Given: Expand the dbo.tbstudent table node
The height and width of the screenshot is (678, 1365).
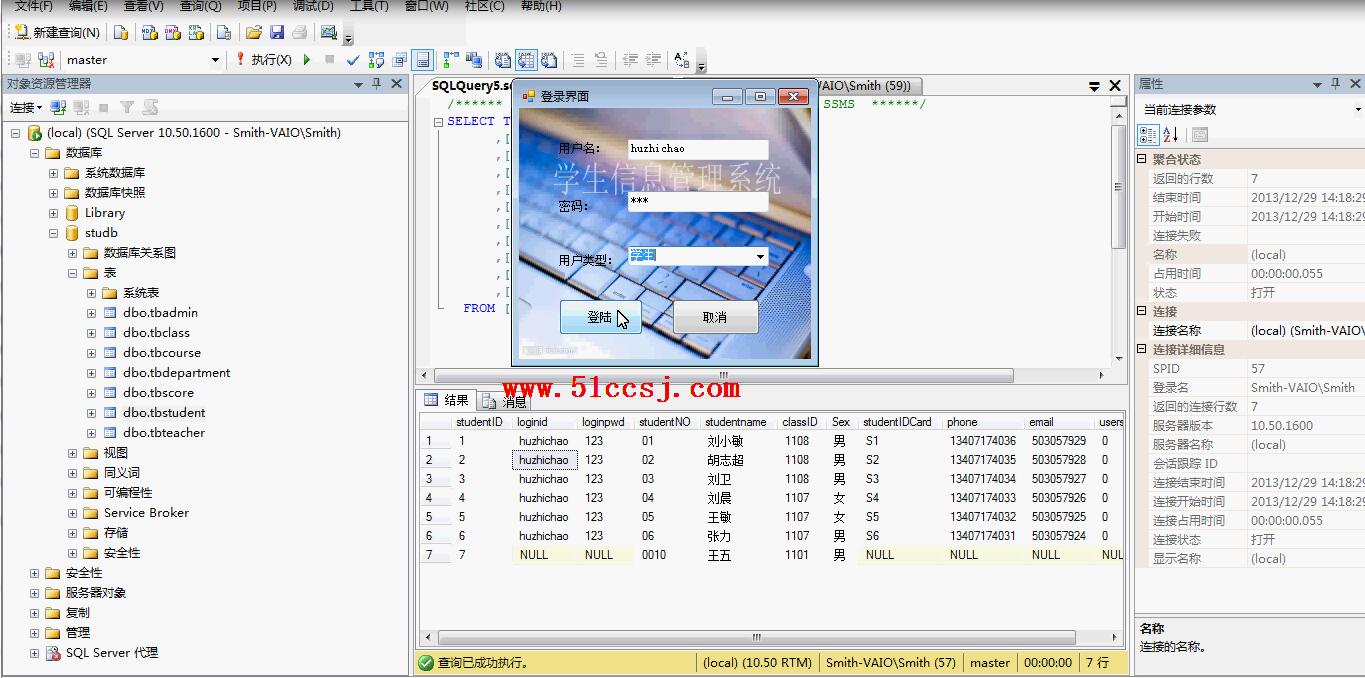Looking at the screenshot, I should (91, 413).
